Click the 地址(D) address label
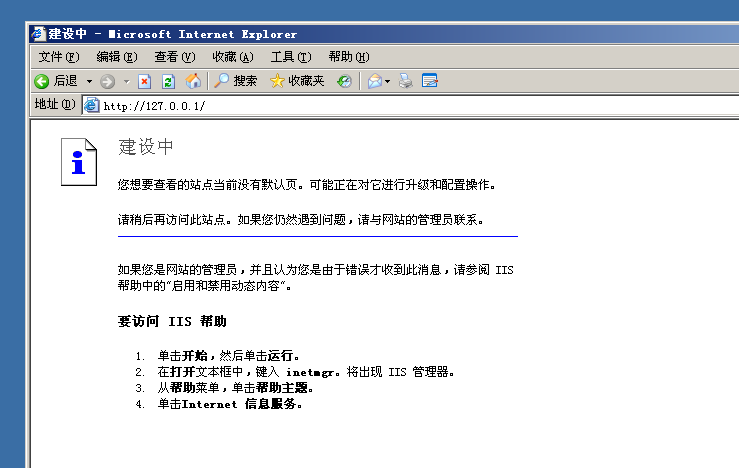The width and height of the screenshot is (739, 468). pyautogui.click(x=55, y=104)
